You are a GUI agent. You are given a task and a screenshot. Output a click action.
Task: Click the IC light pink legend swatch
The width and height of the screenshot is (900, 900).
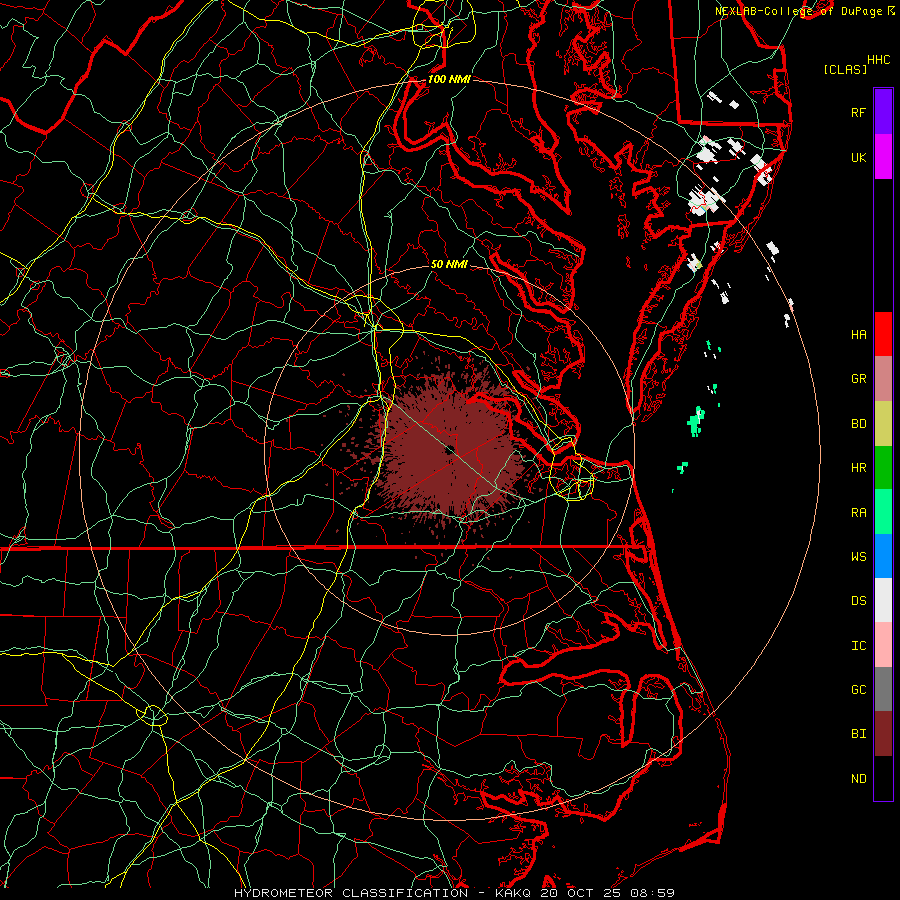coord(883,645)
